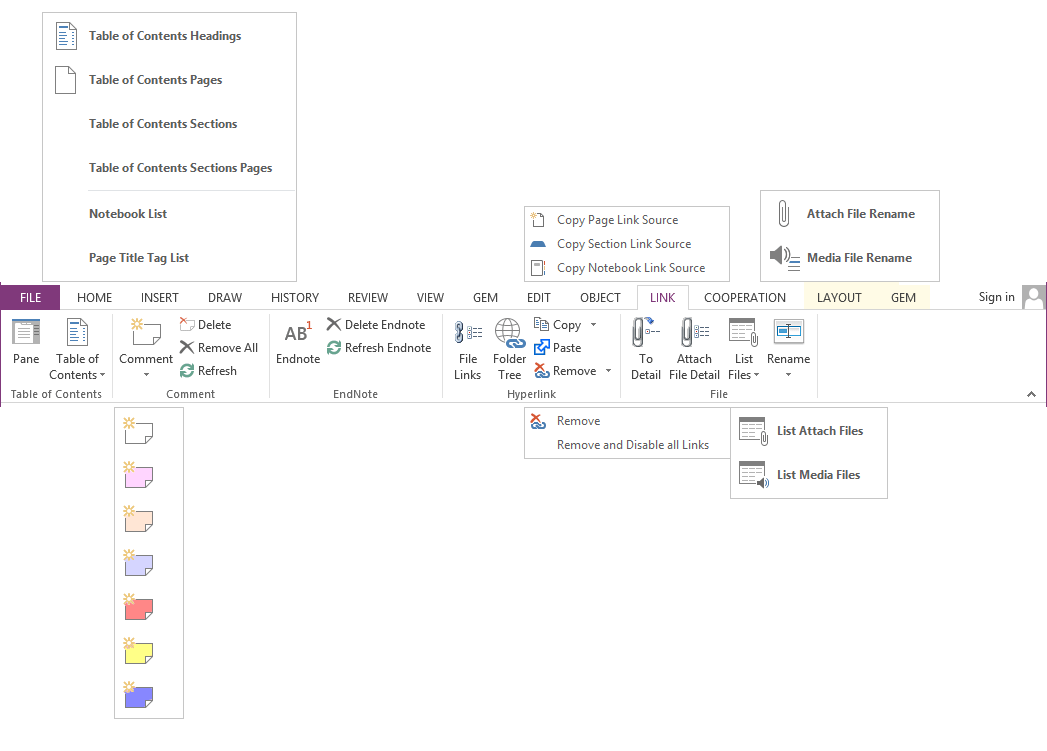Collapse the ribbon with the chevron
Screen dimensions: 1047x751
click(x=1031, y=395)
